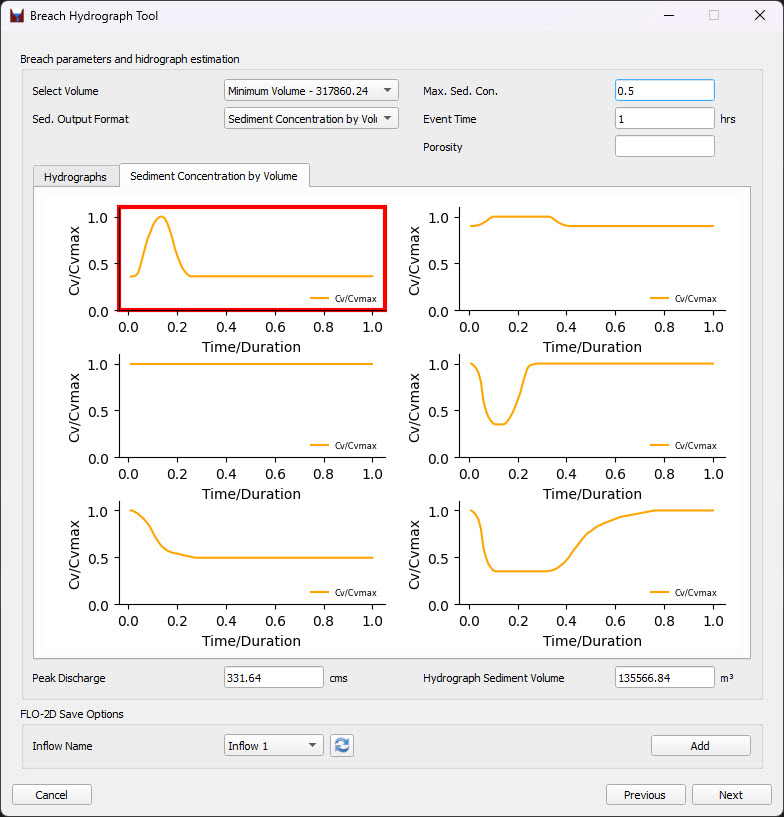Select the red-highlighted top-left sediment chart

point(251,258)
